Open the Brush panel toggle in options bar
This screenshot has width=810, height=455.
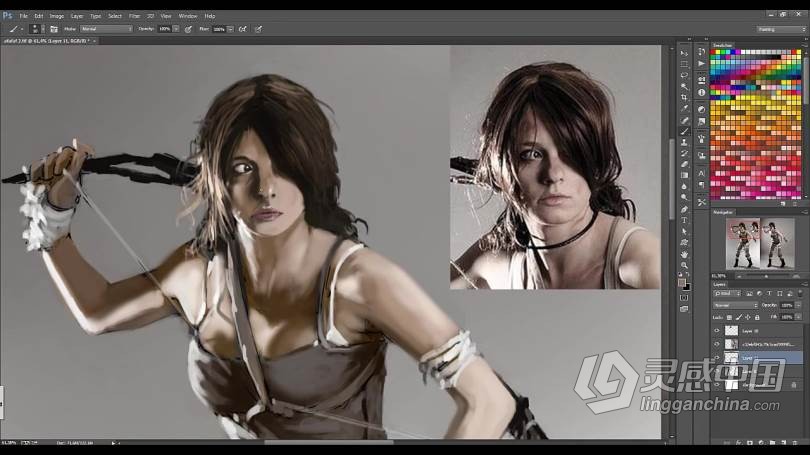click(54, 29)
